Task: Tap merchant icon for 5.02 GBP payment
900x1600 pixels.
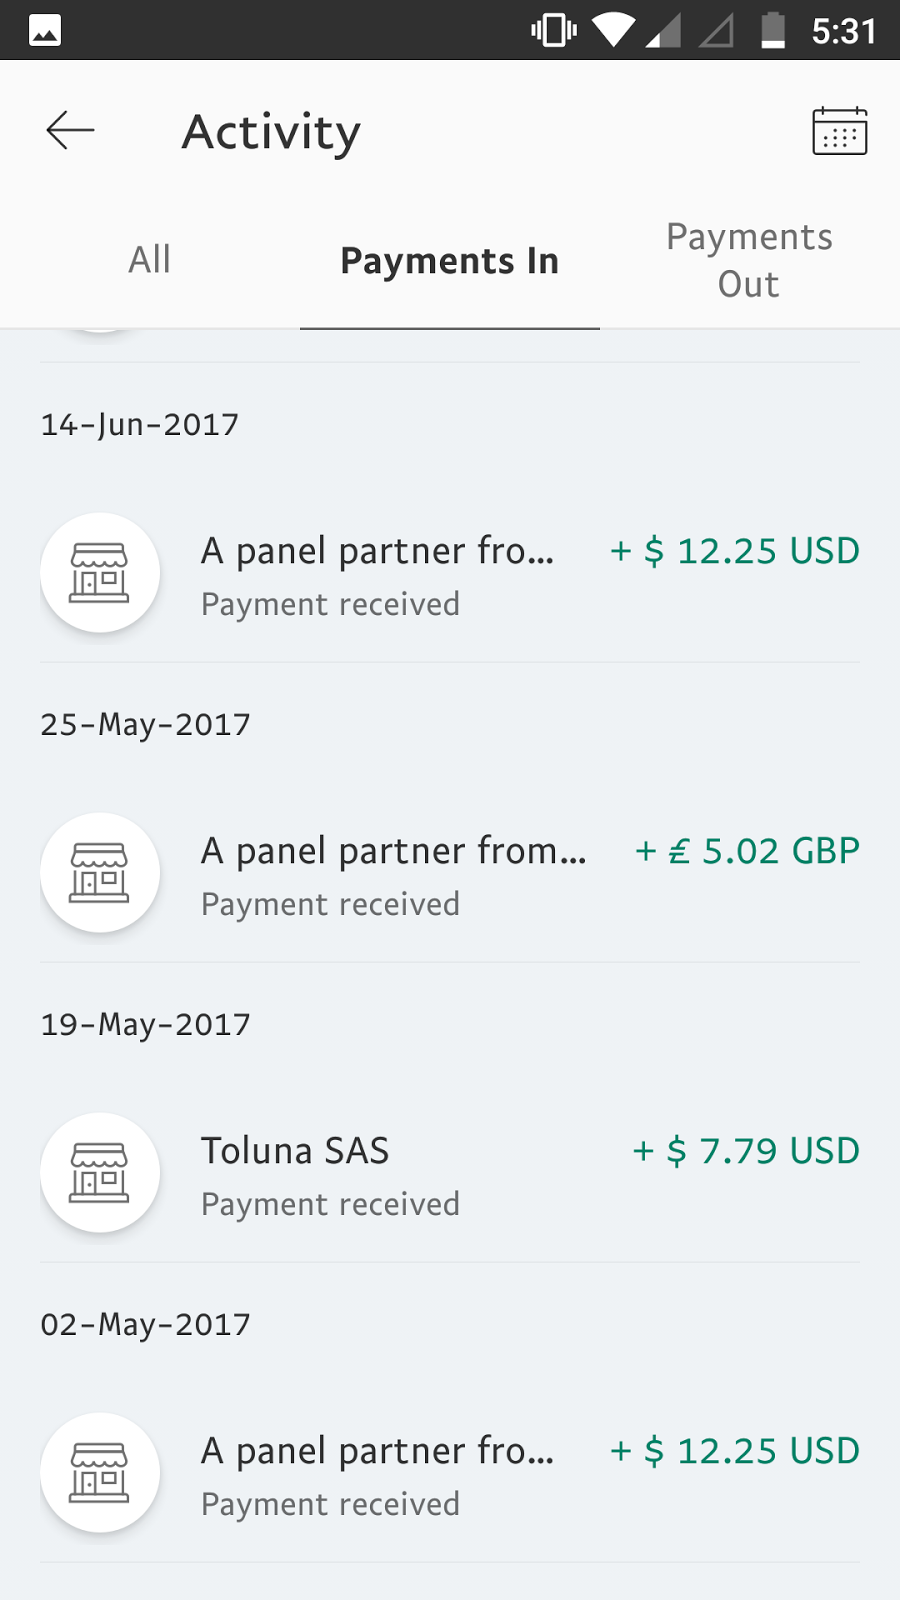Action: [x=100, y=873]
